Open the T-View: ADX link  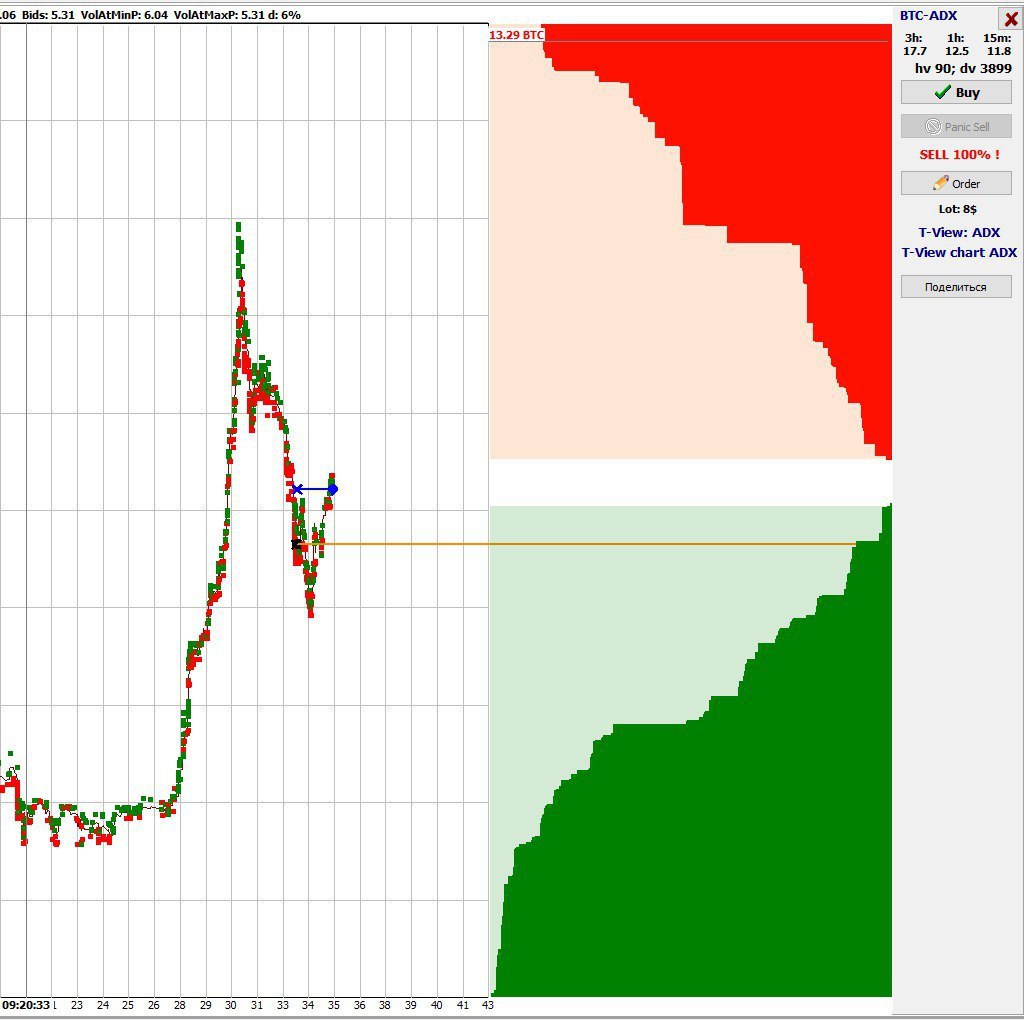click(958, 233)
